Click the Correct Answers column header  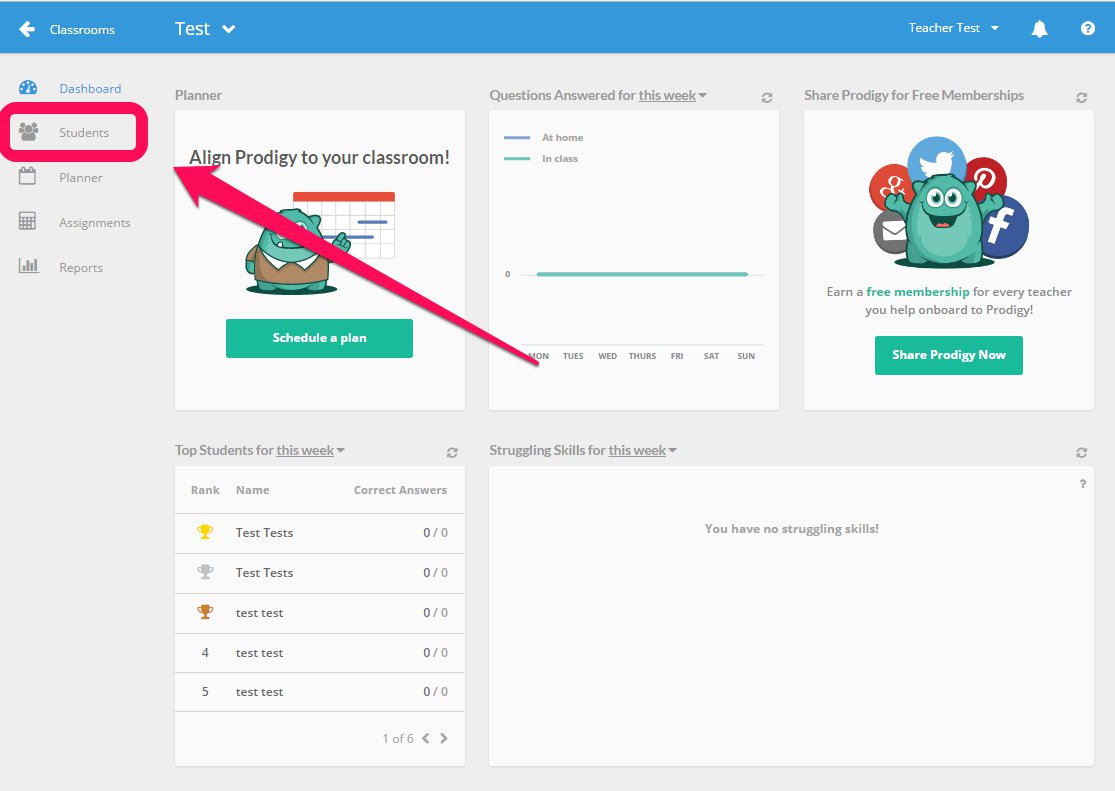400,490
